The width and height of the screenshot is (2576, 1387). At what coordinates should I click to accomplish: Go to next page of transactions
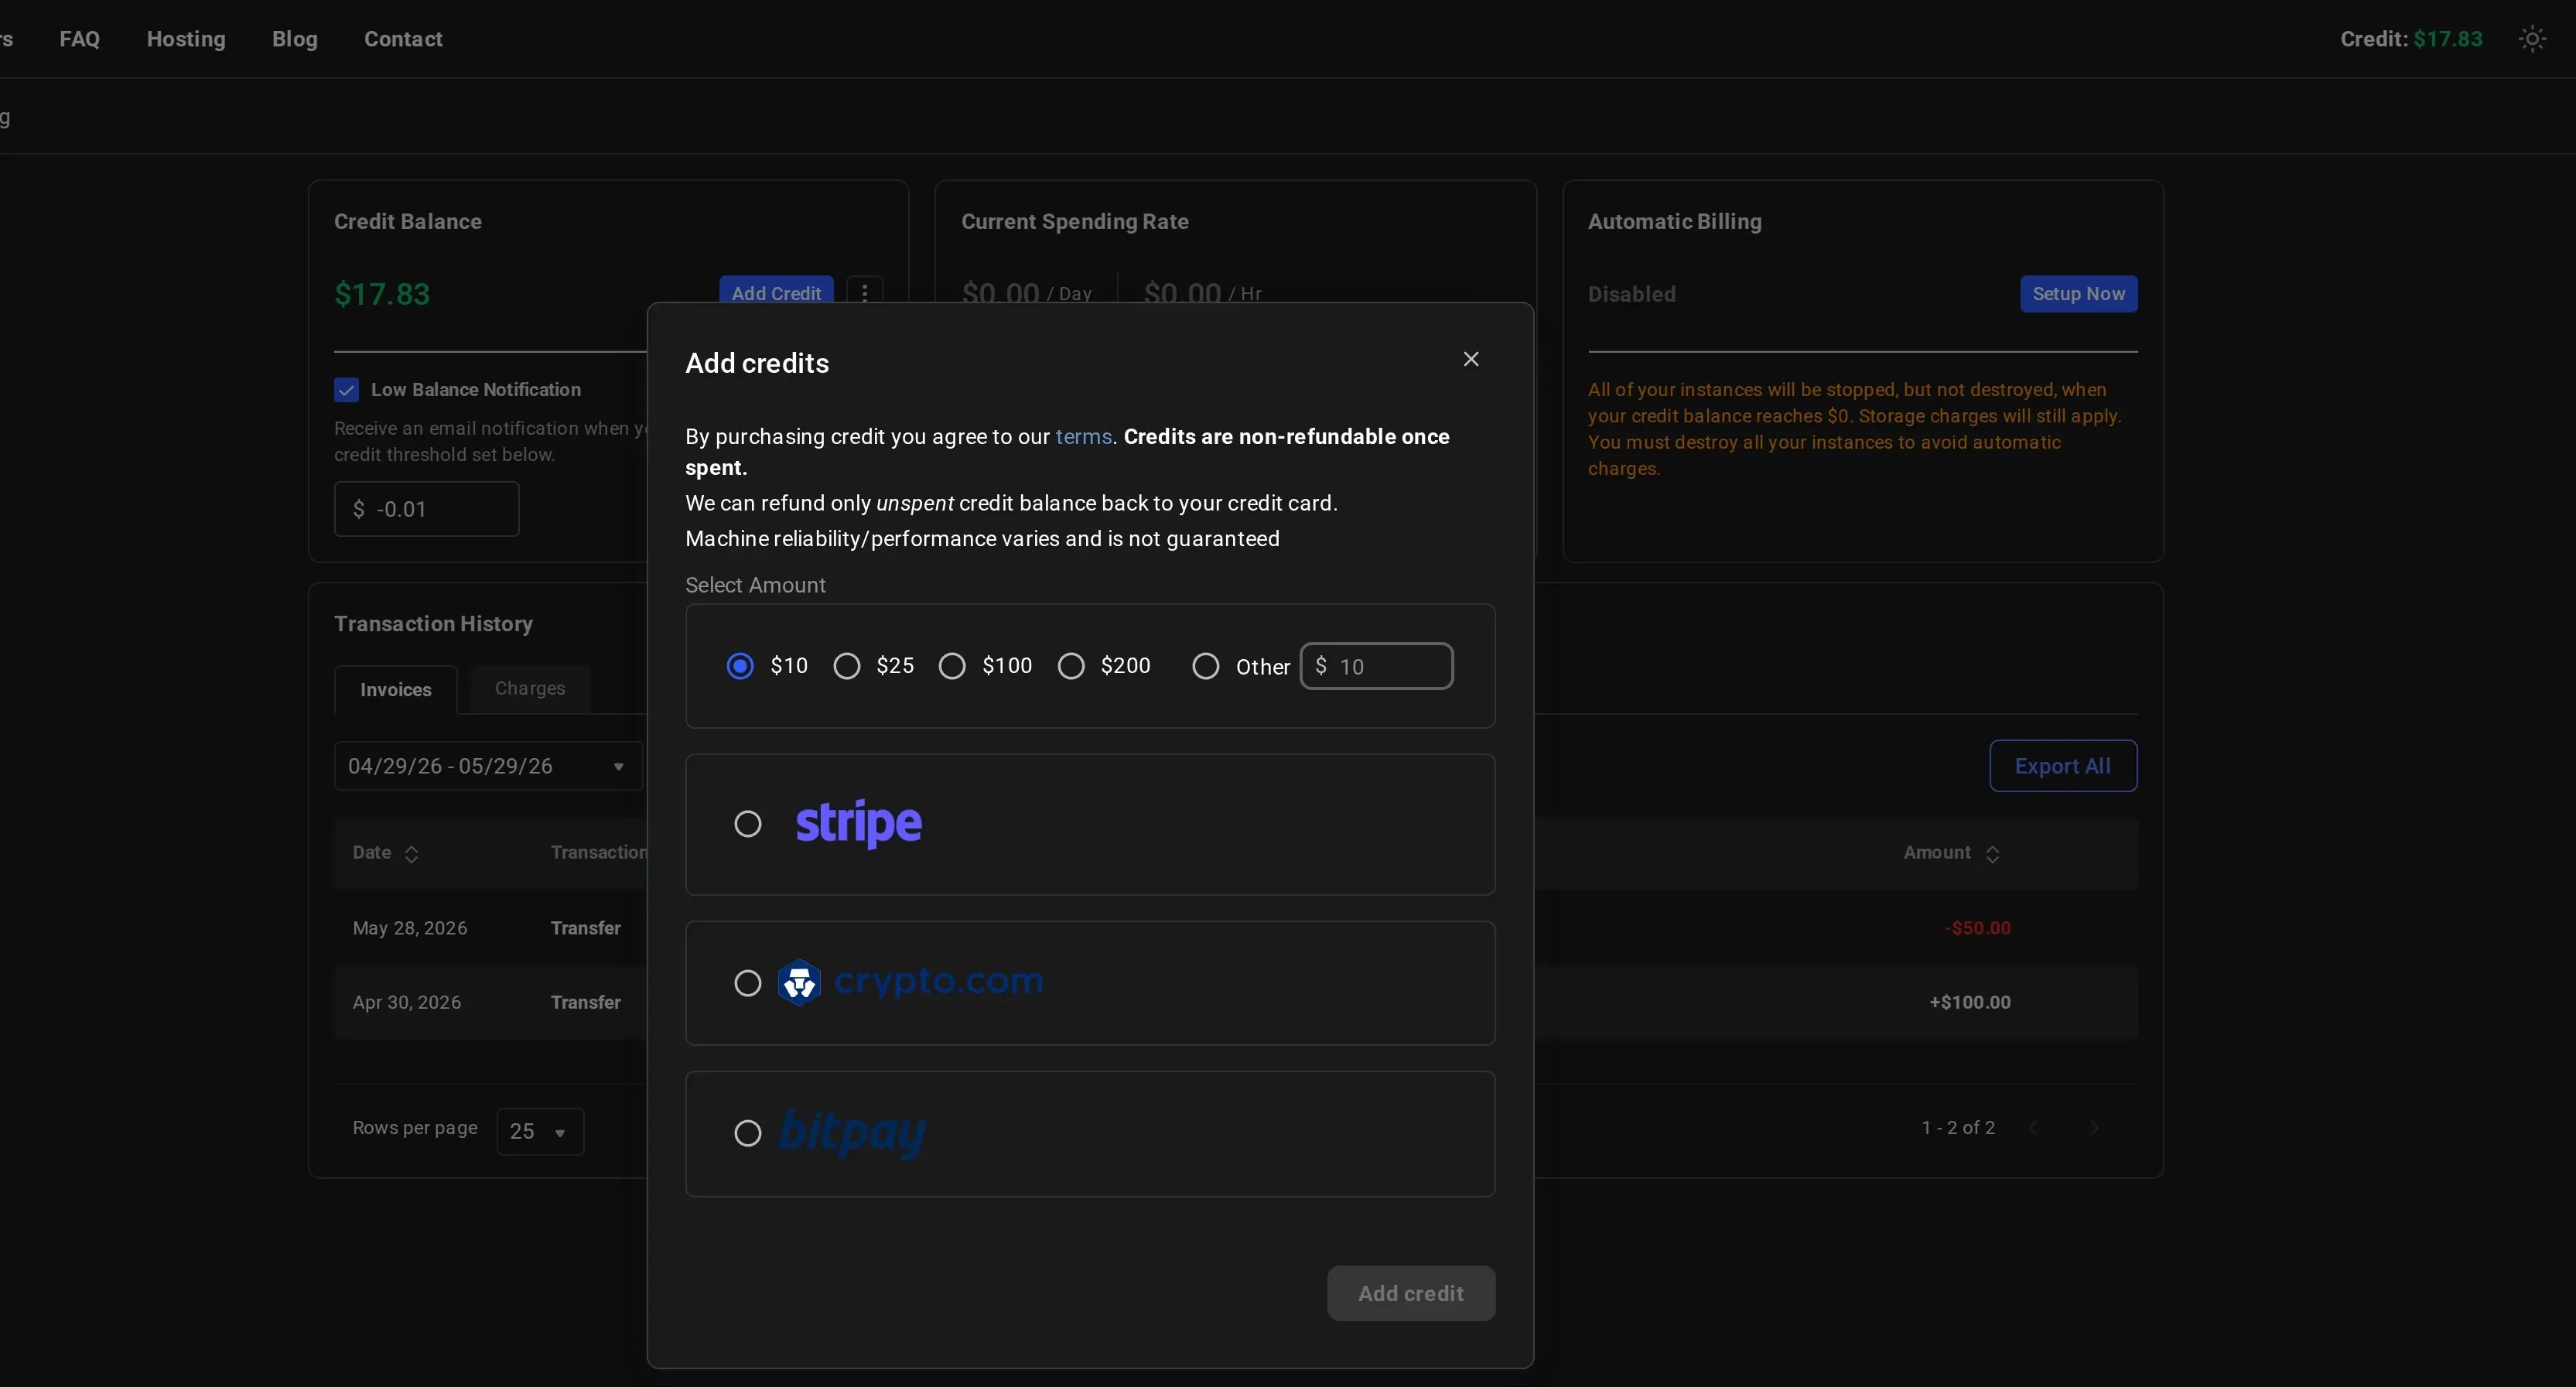(x=2094, y=1128)
